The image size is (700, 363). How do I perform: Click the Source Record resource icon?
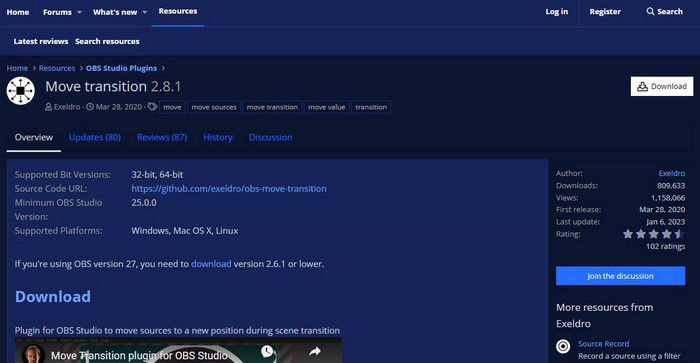[x=563, y=346]
